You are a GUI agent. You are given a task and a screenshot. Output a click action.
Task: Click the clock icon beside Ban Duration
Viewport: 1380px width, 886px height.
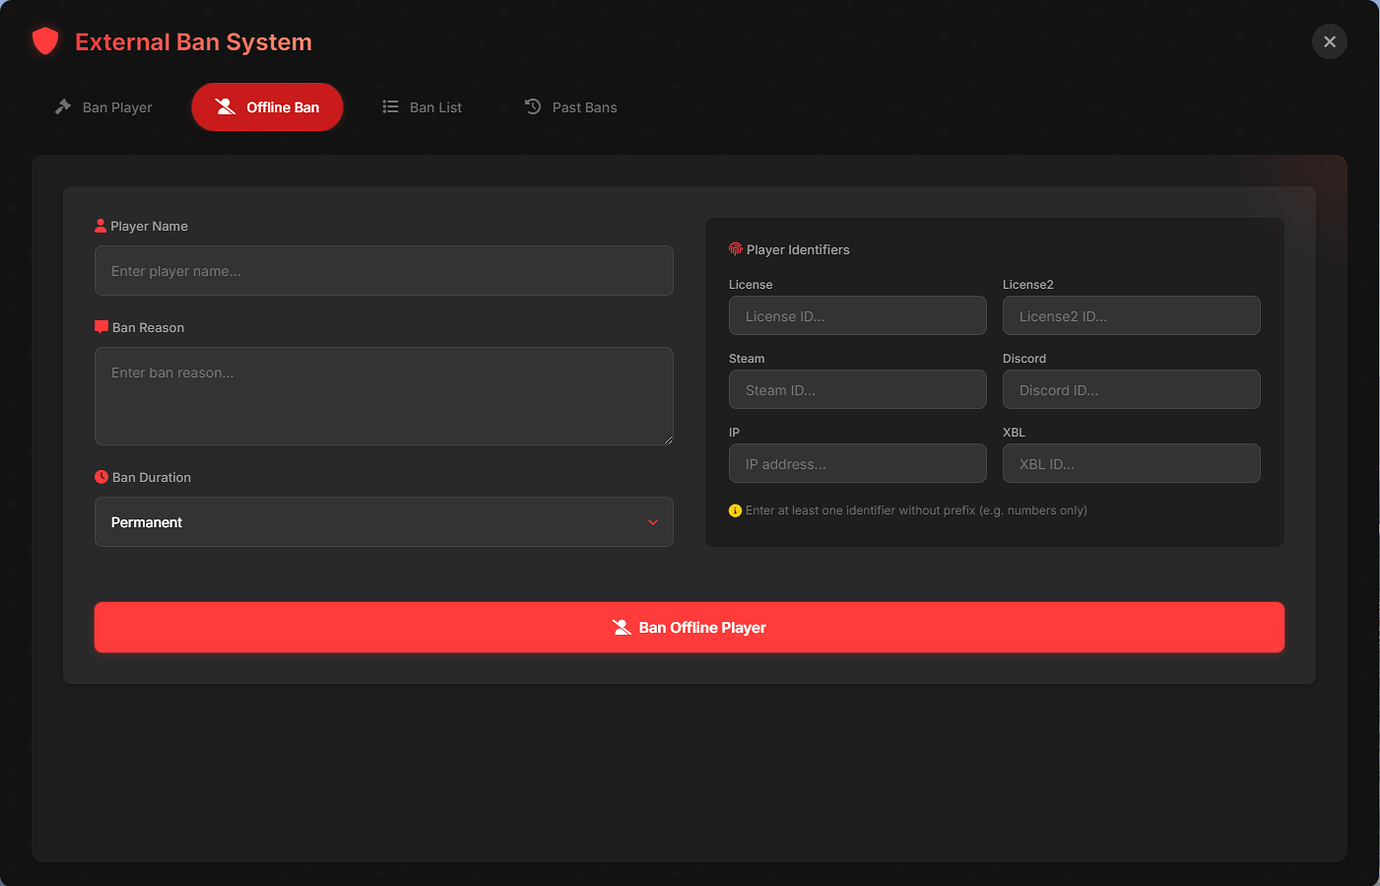coord(100,476)
